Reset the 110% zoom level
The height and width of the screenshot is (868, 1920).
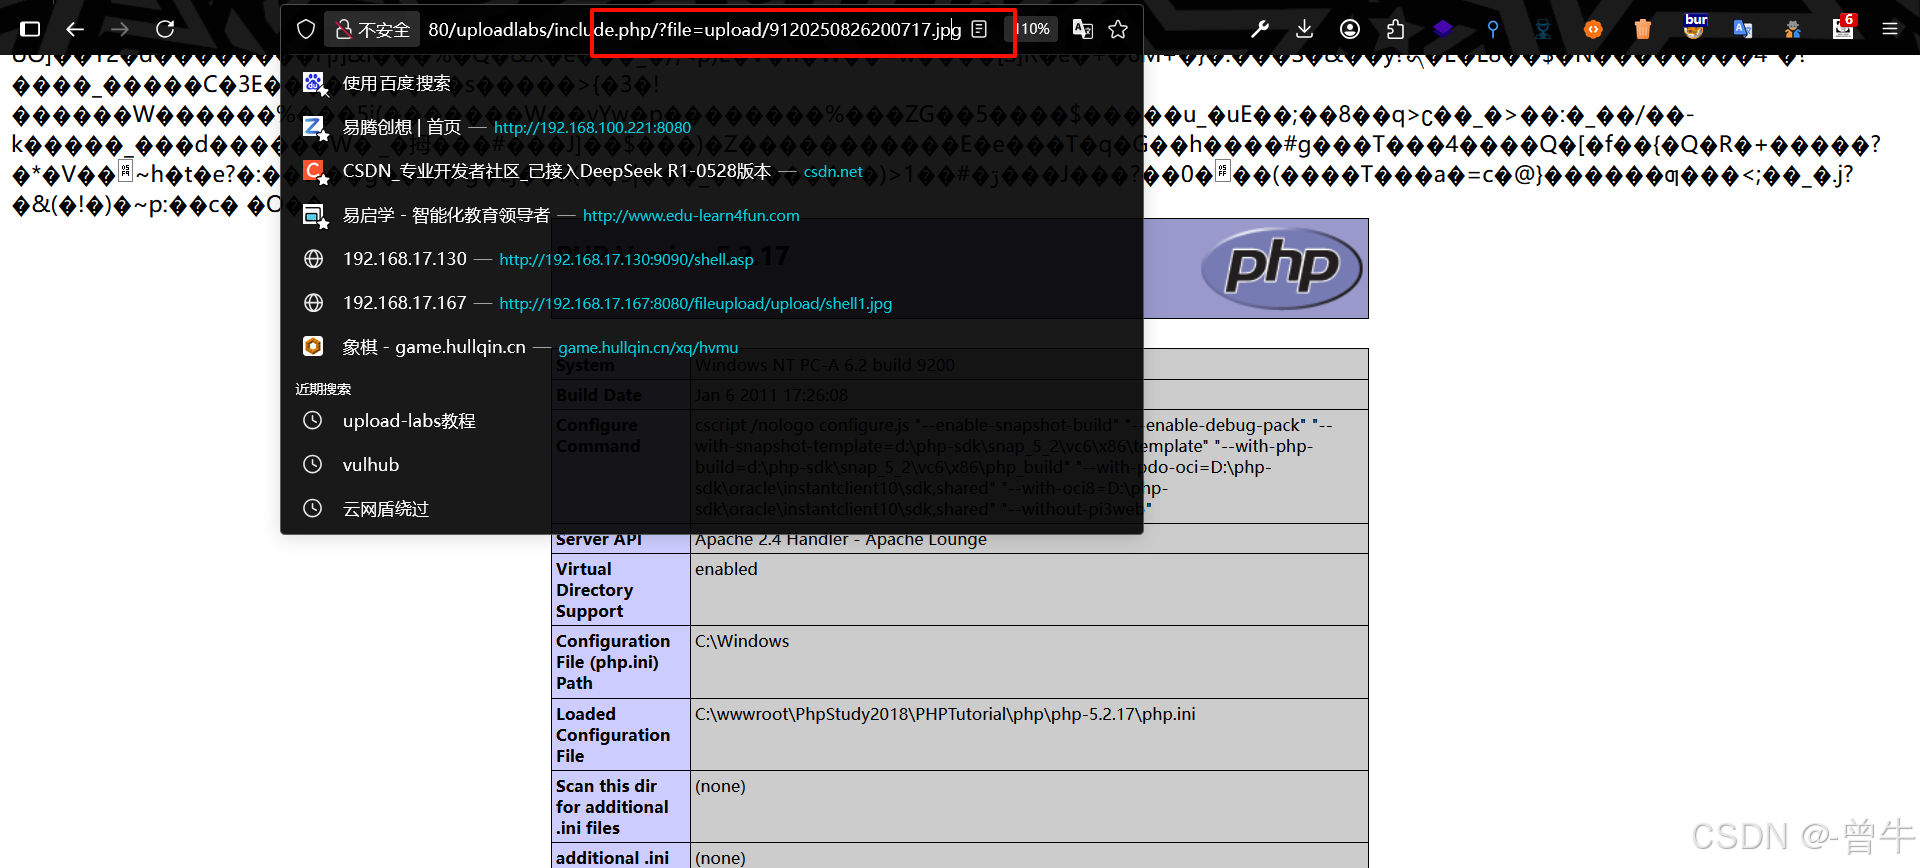(x=1033, y=29)
